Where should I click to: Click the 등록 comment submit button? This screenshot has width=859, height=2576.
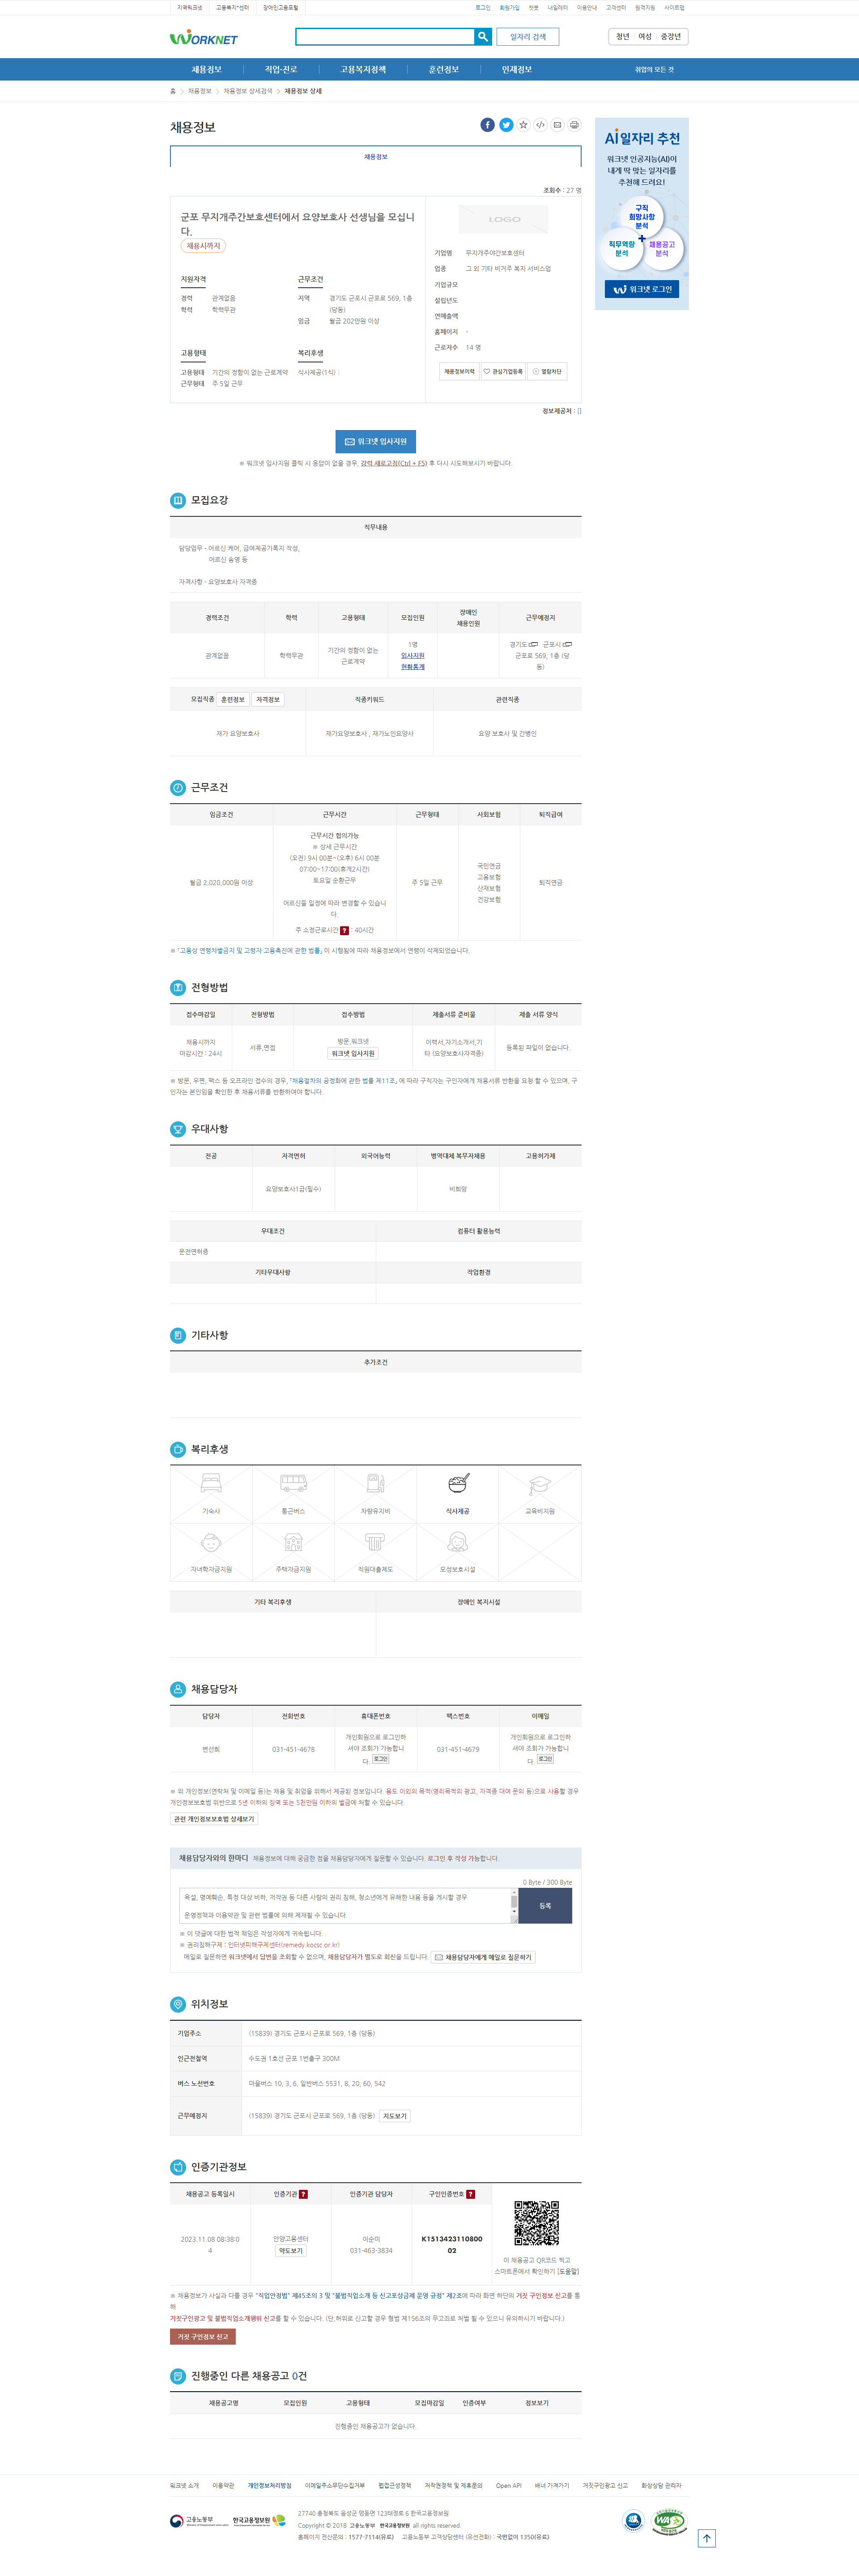(x=545, y=1906)
